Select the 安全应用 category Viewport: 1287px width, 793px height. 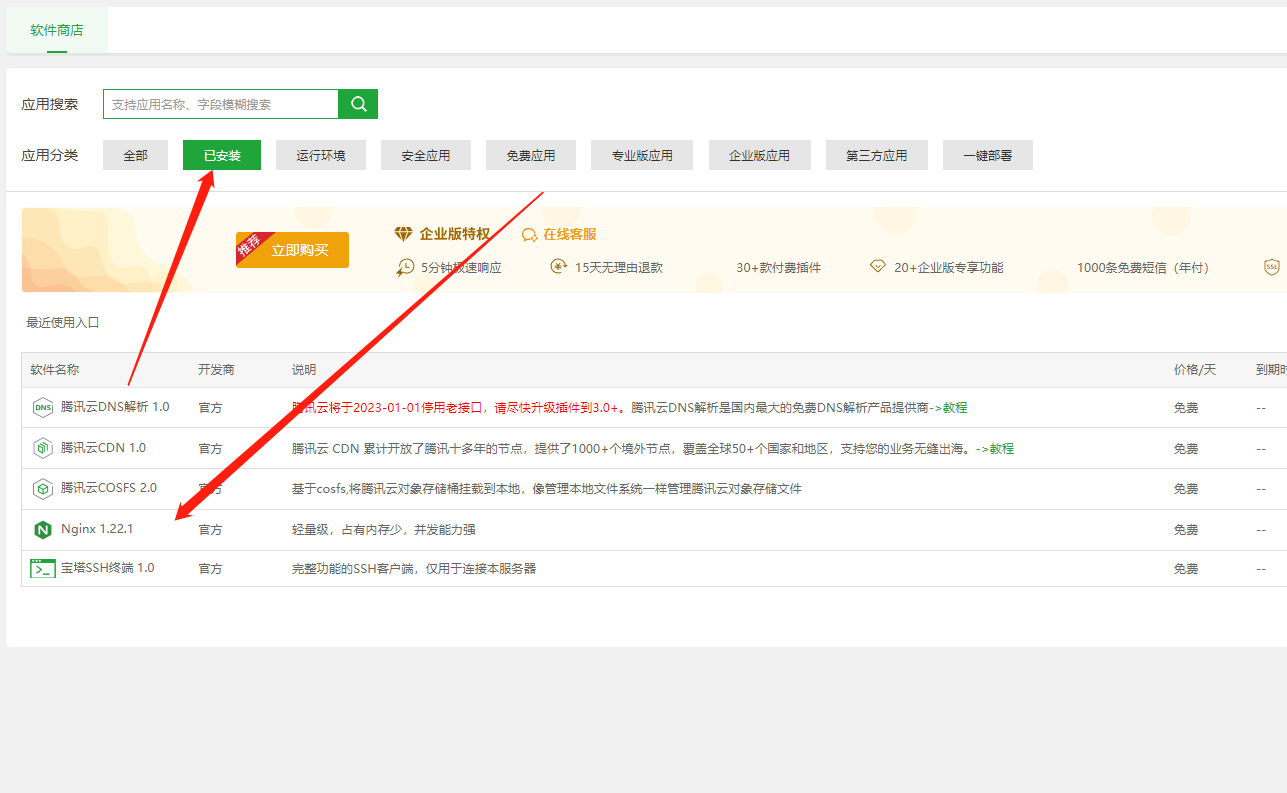426,155
